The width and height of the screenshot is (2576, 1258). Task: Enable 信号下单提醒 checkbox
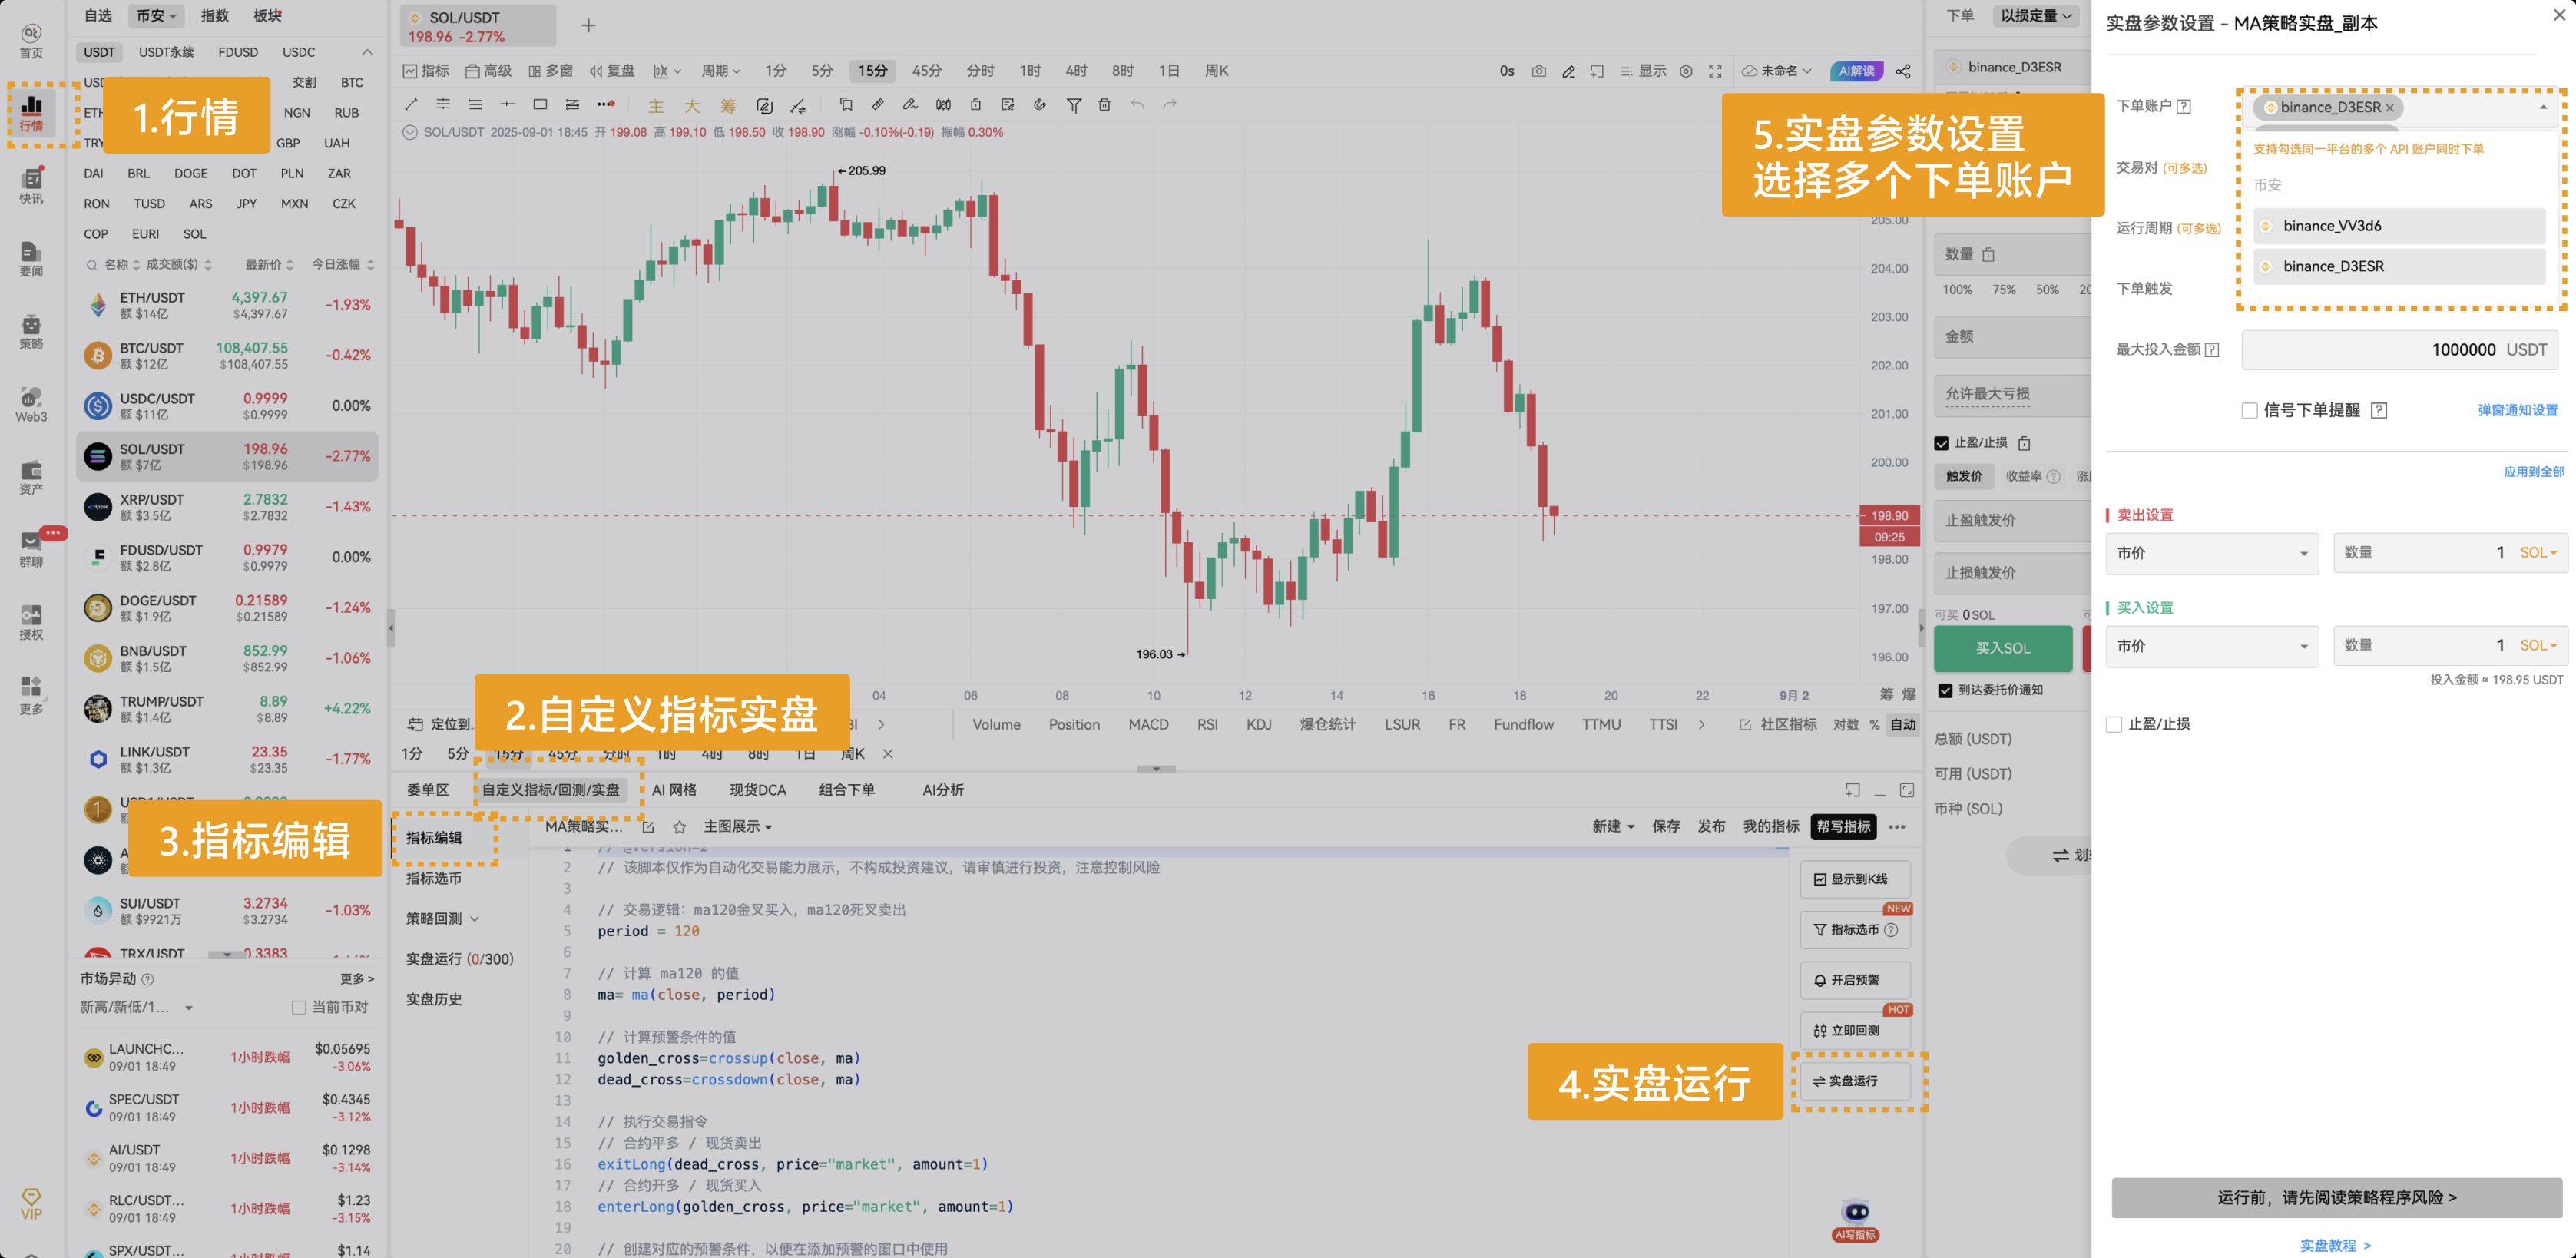pyautogui.click(x=2249, y=410)
